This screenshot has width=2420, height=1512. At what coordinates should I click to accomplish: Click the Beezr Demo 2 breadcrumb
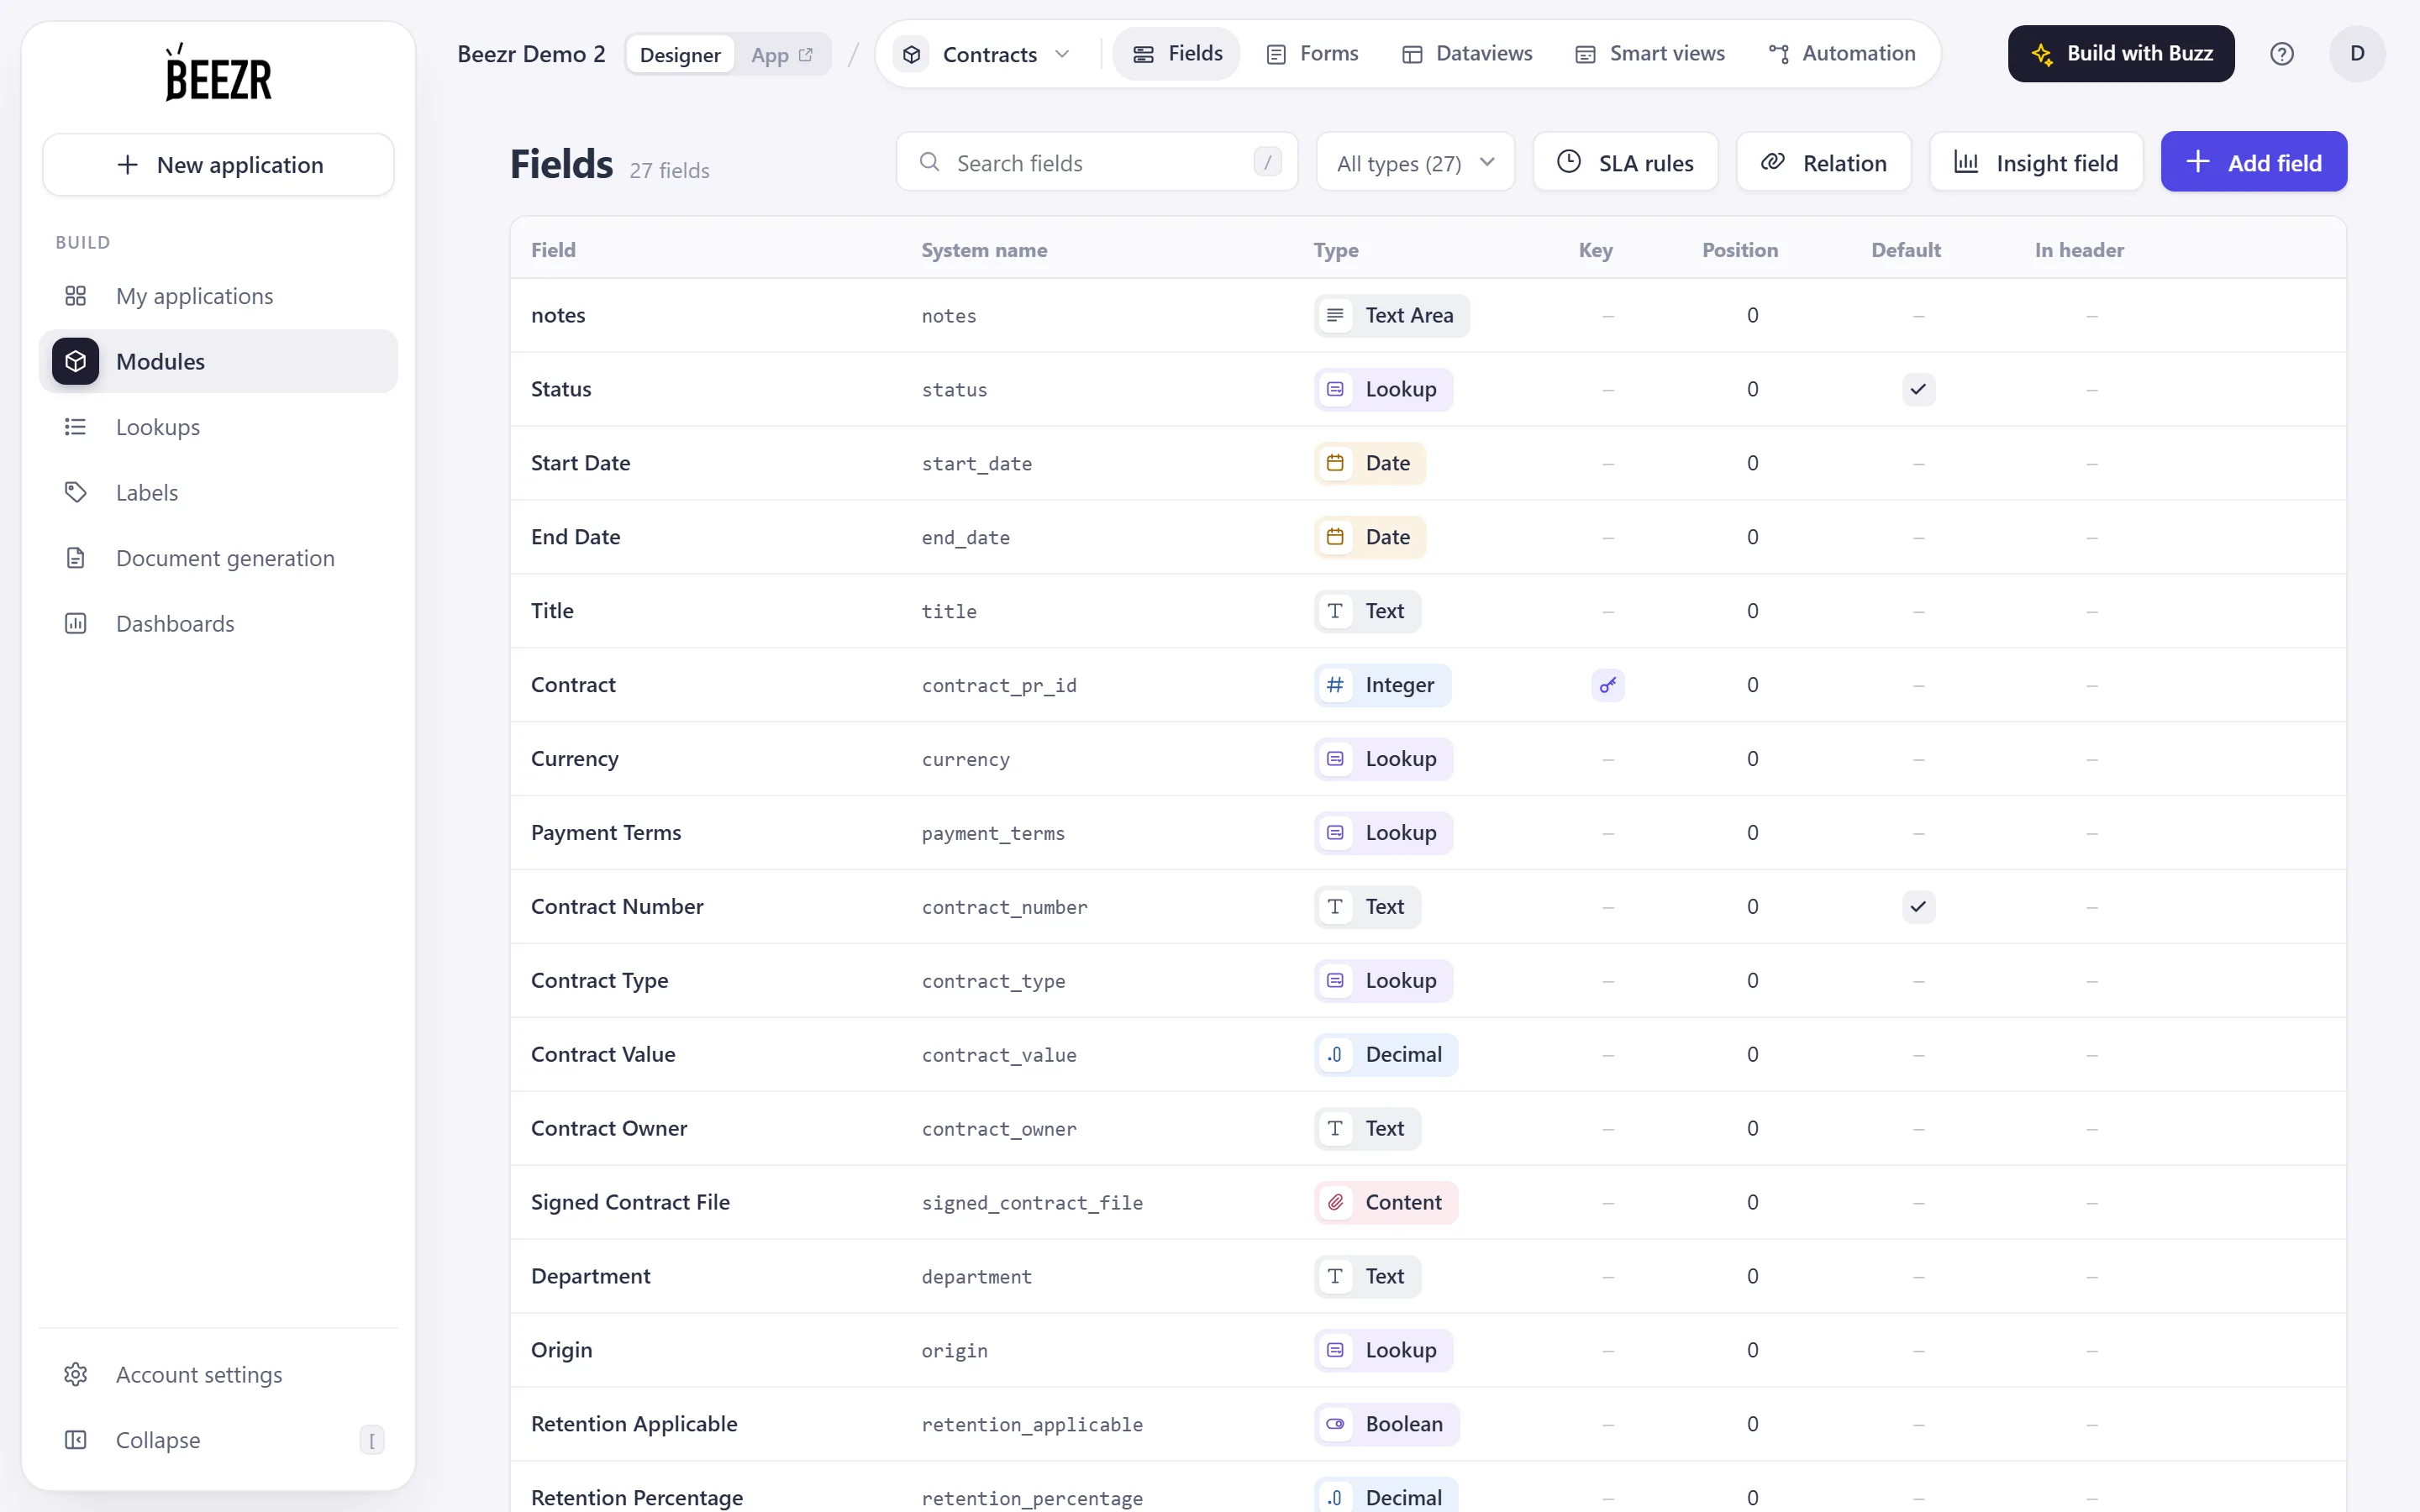coord(531,54)
